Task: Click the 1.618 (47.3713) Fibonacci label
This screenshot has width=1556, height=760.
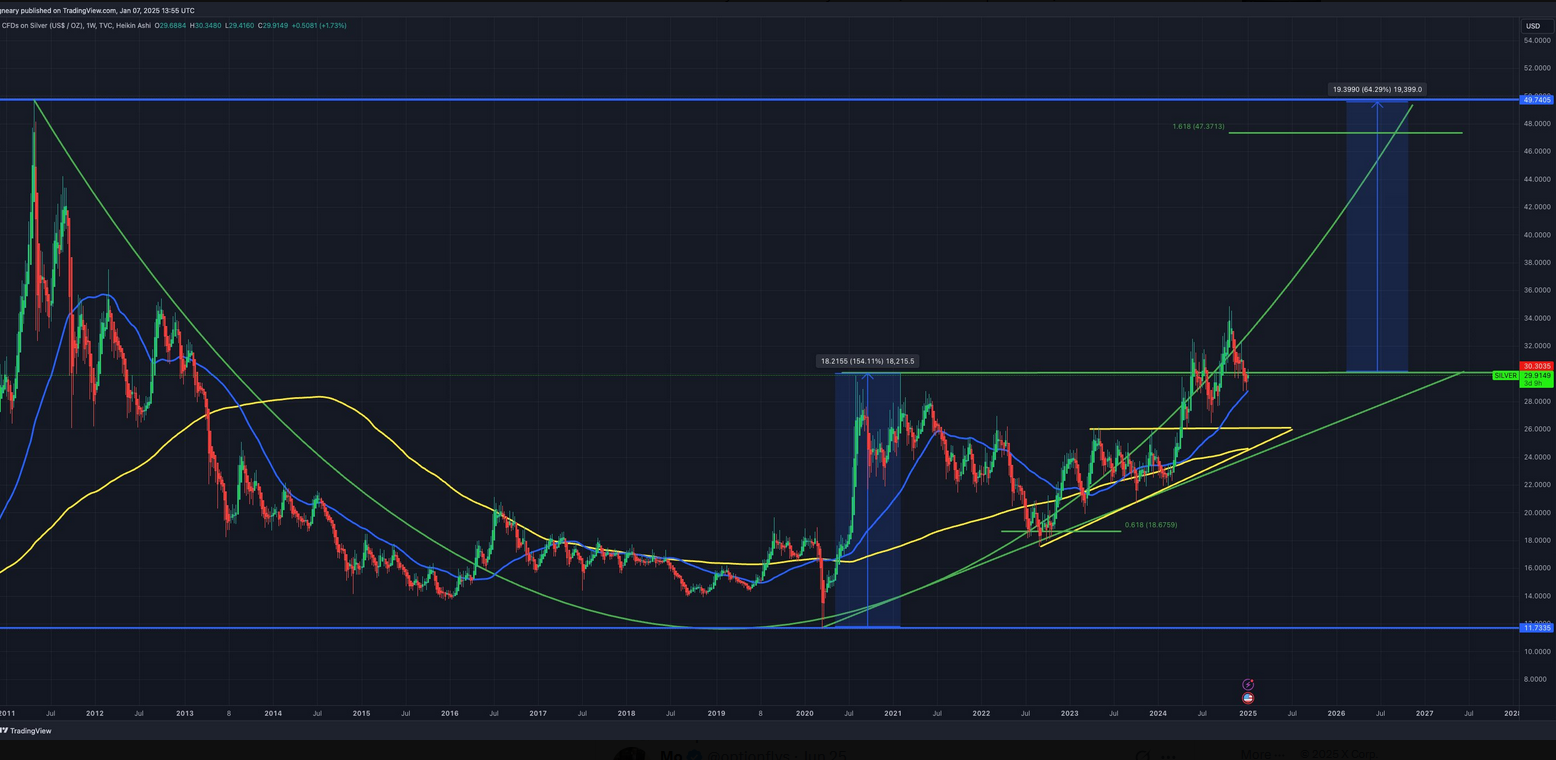Action: point(1199,127)
